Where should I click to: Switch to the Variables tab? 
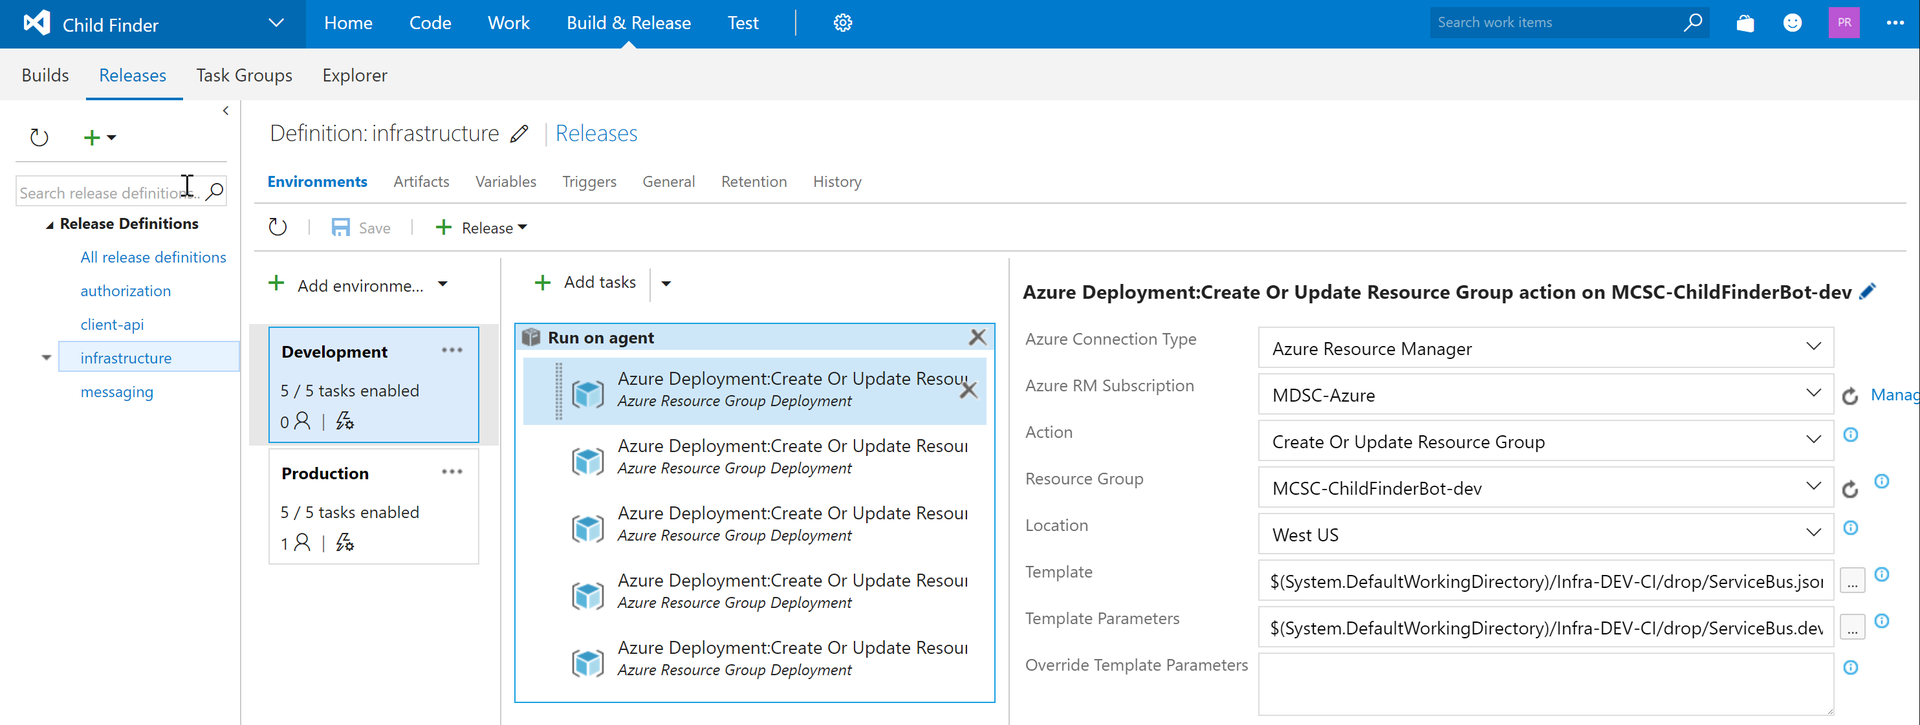(505, 182)
